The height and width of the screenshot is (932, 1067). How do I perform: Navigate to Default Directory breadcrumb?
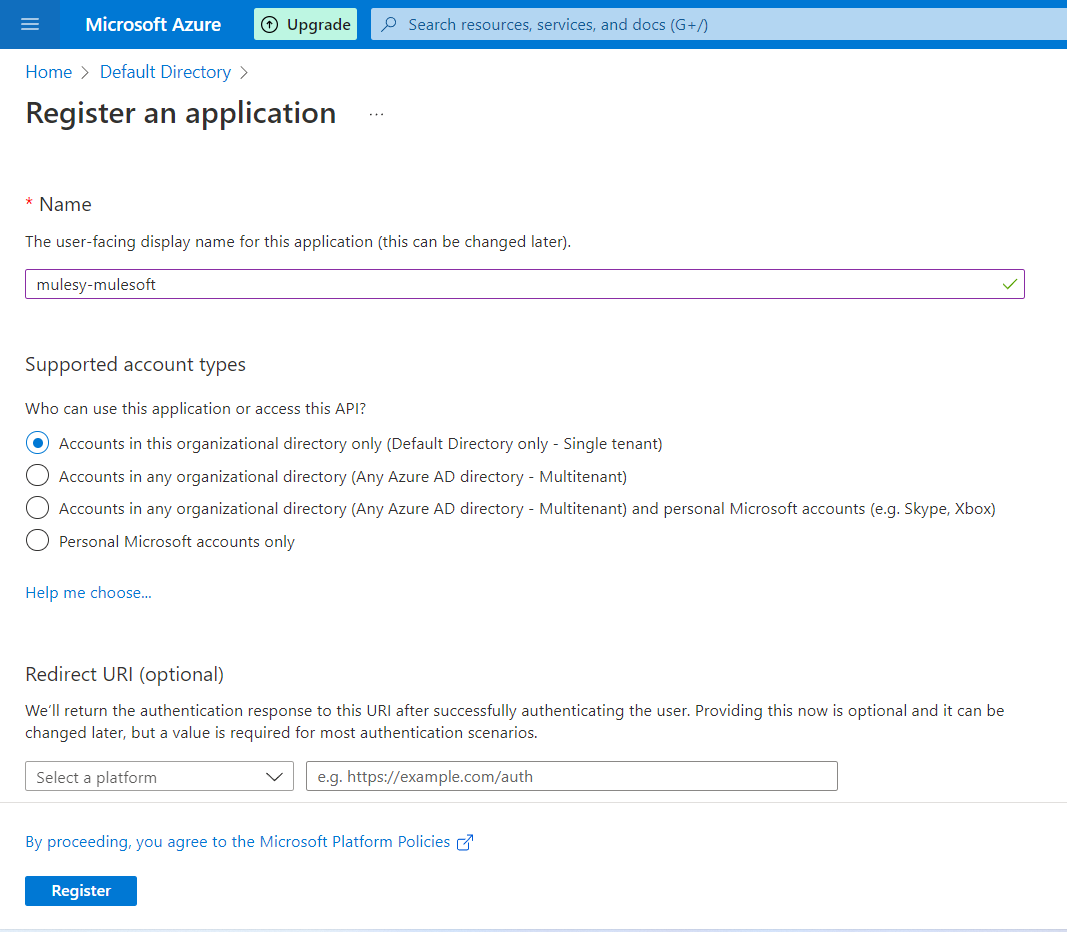tap(165, 72)
